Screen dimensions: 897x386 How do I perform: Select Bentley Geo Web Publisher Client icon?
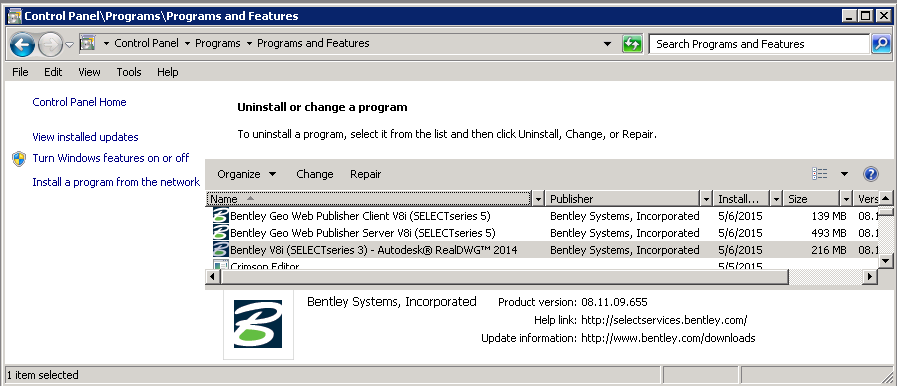(220, 216)
